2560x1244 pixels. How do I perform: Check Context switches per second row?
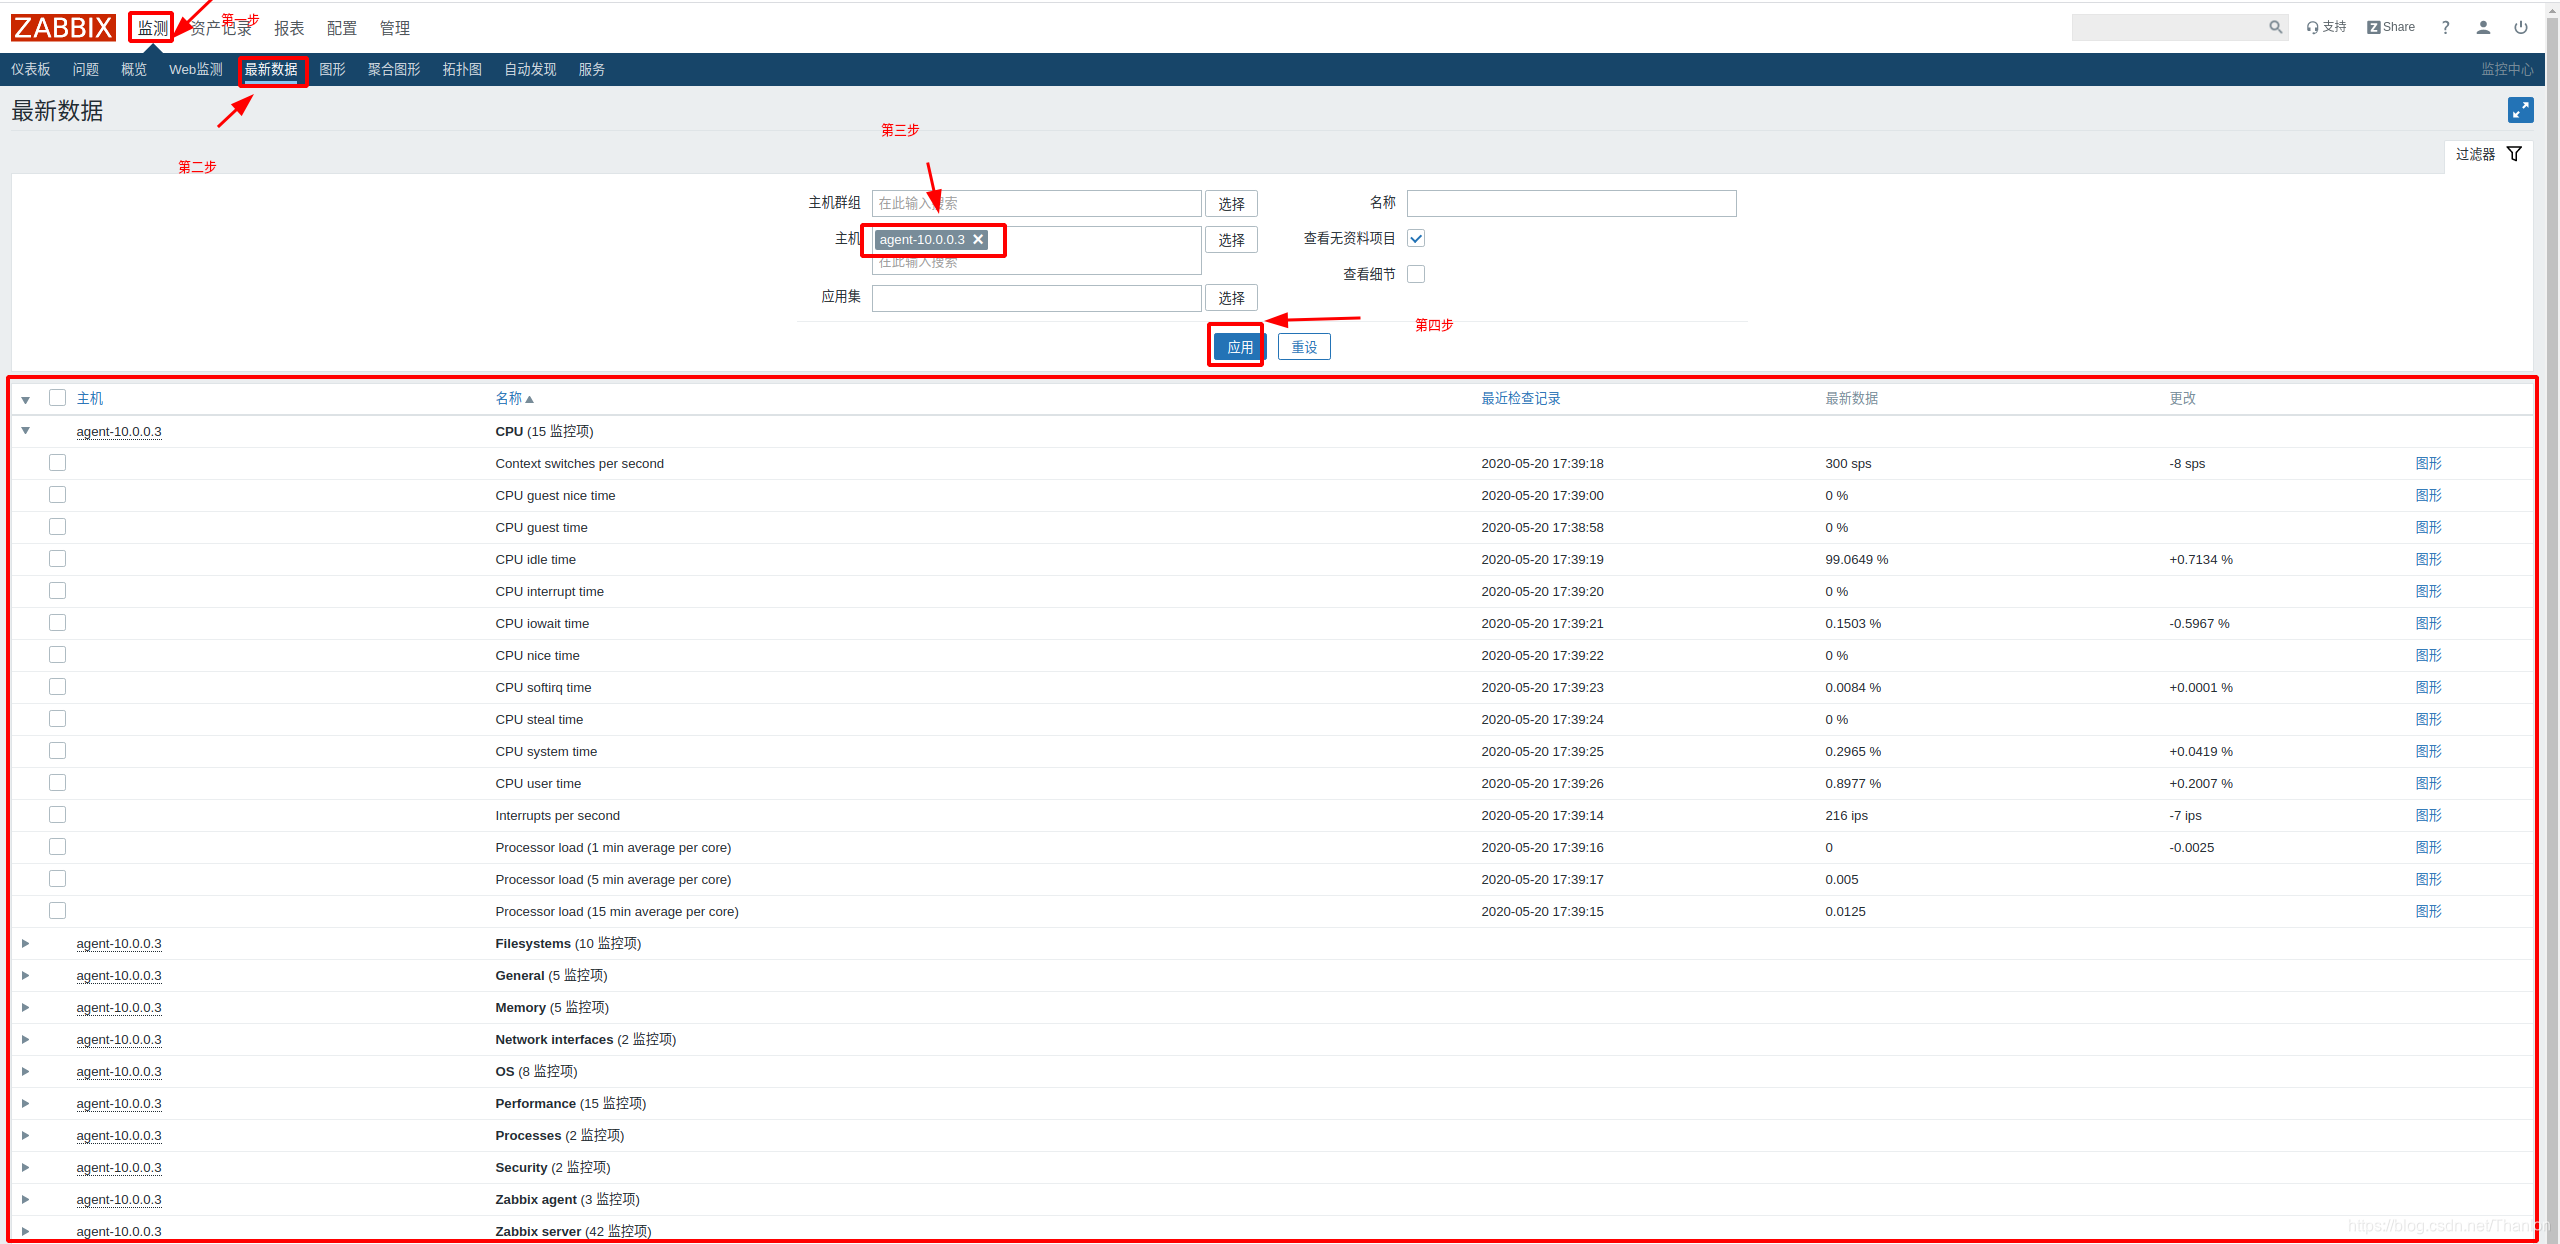tap(57, 462)
